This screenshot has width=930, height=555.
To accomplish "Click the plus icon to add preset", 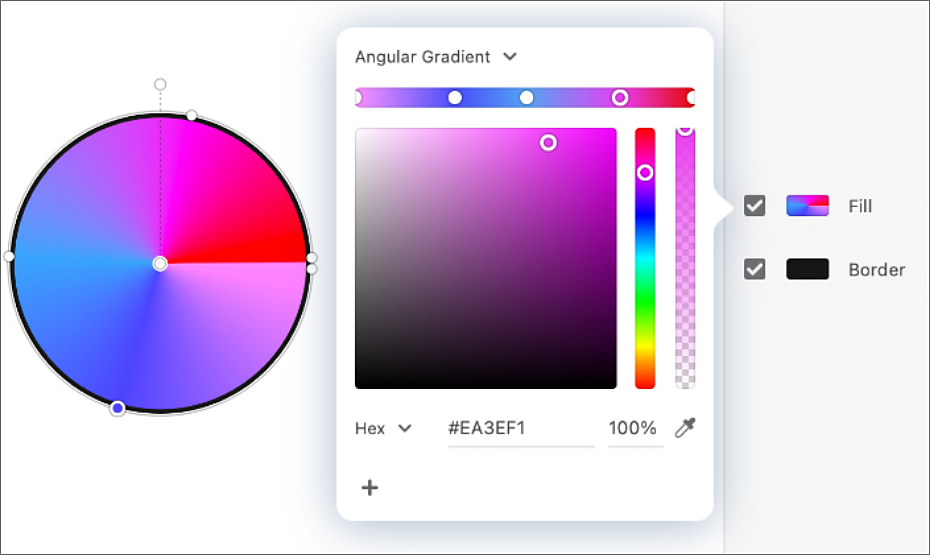I will [370, 487].
